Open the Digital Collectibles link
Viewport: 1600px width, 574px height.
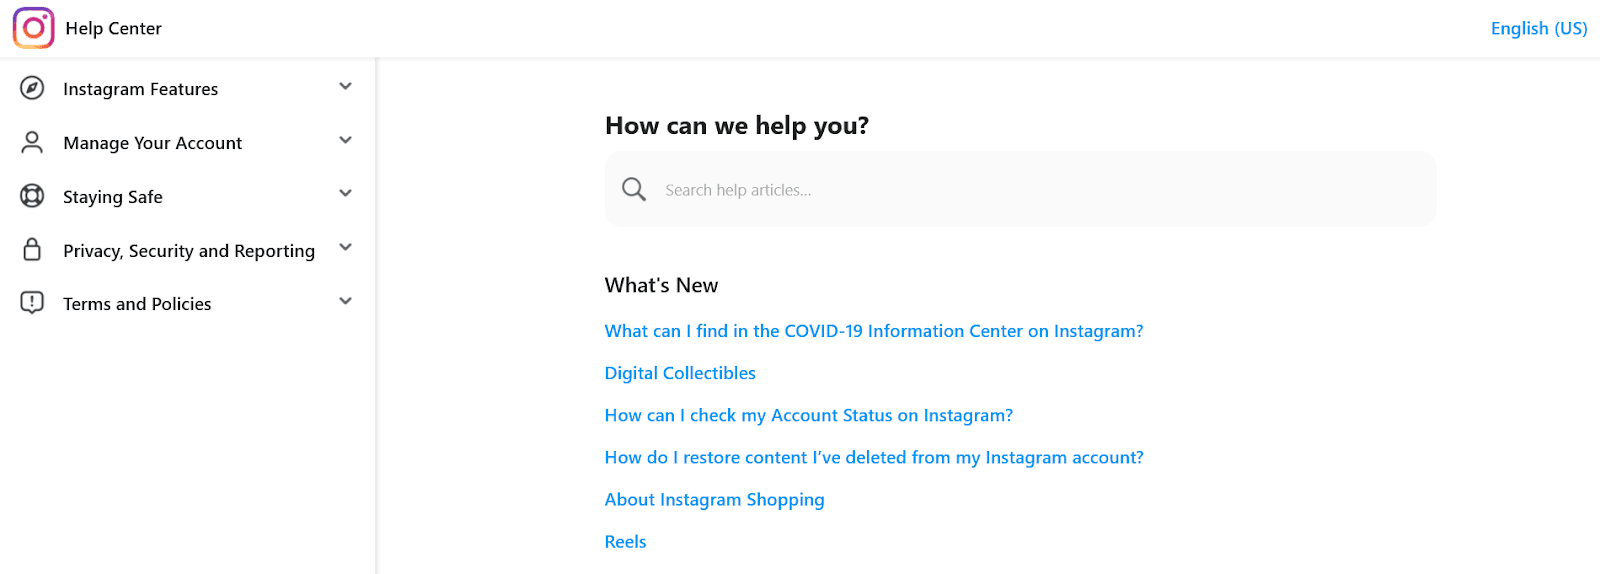(680, 373)
